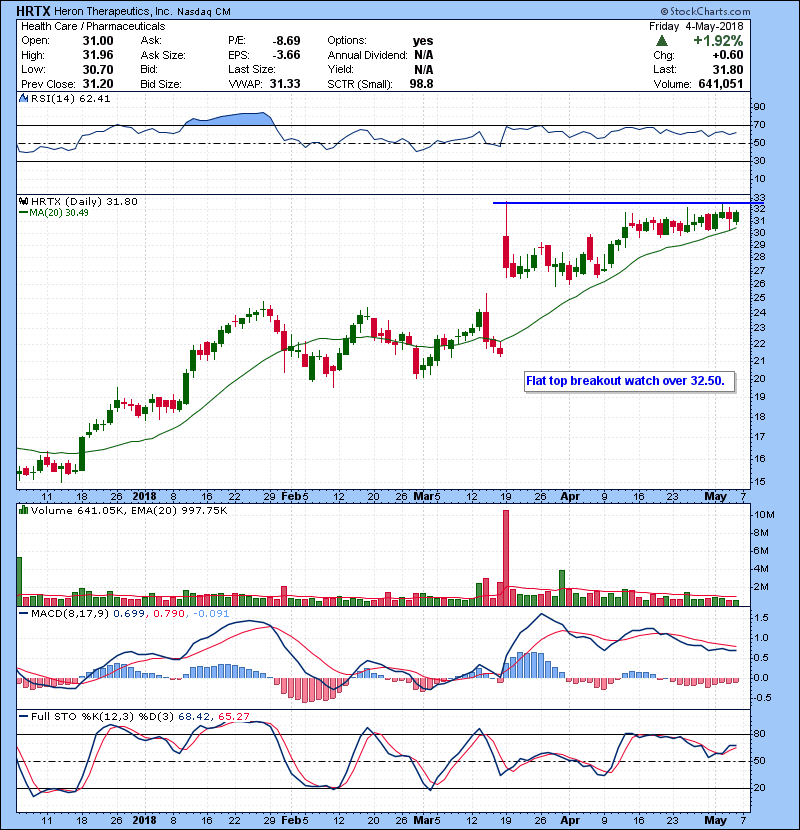Image resolution: width=800 pixels, height=830 pixels.
Task: Click the EPS value -3.66
Action: point(286,55)
